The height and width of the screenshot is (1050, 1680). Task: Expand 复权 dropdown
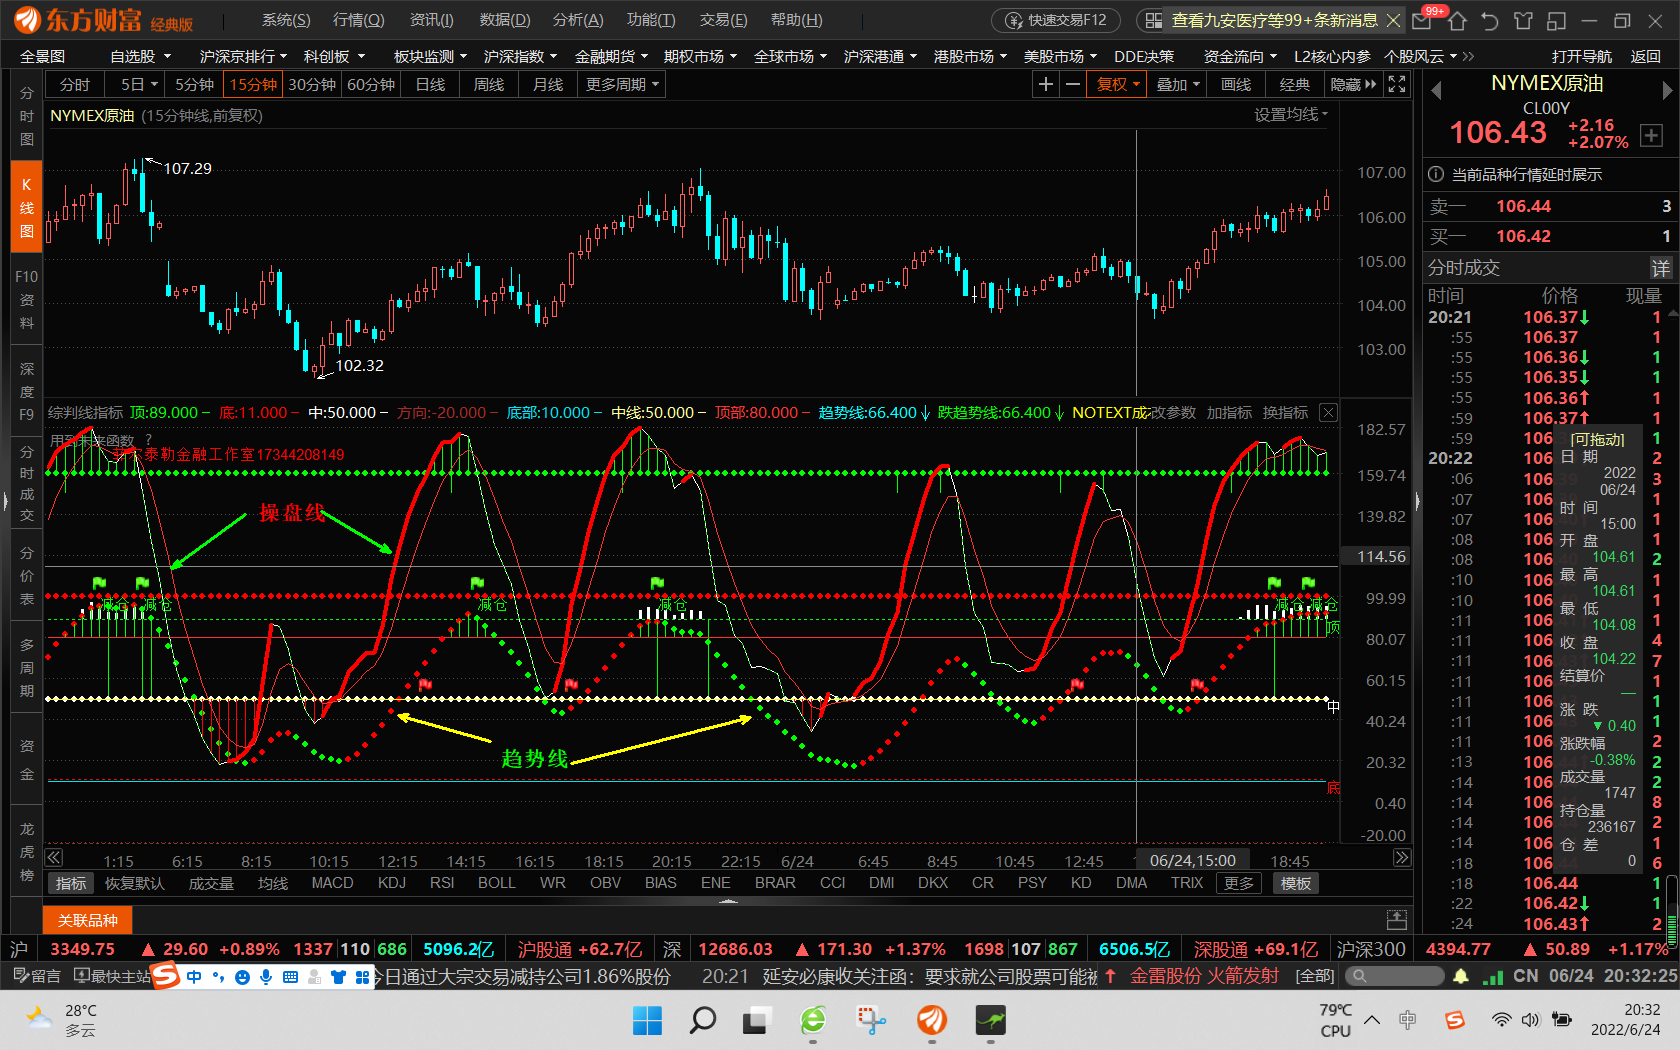click(1117, 85)
